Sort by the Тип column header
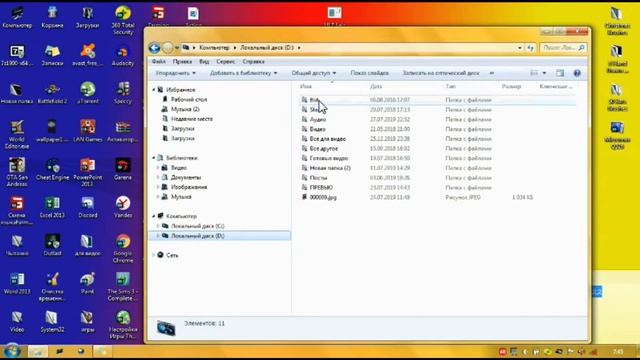 [x=450, y=87]
